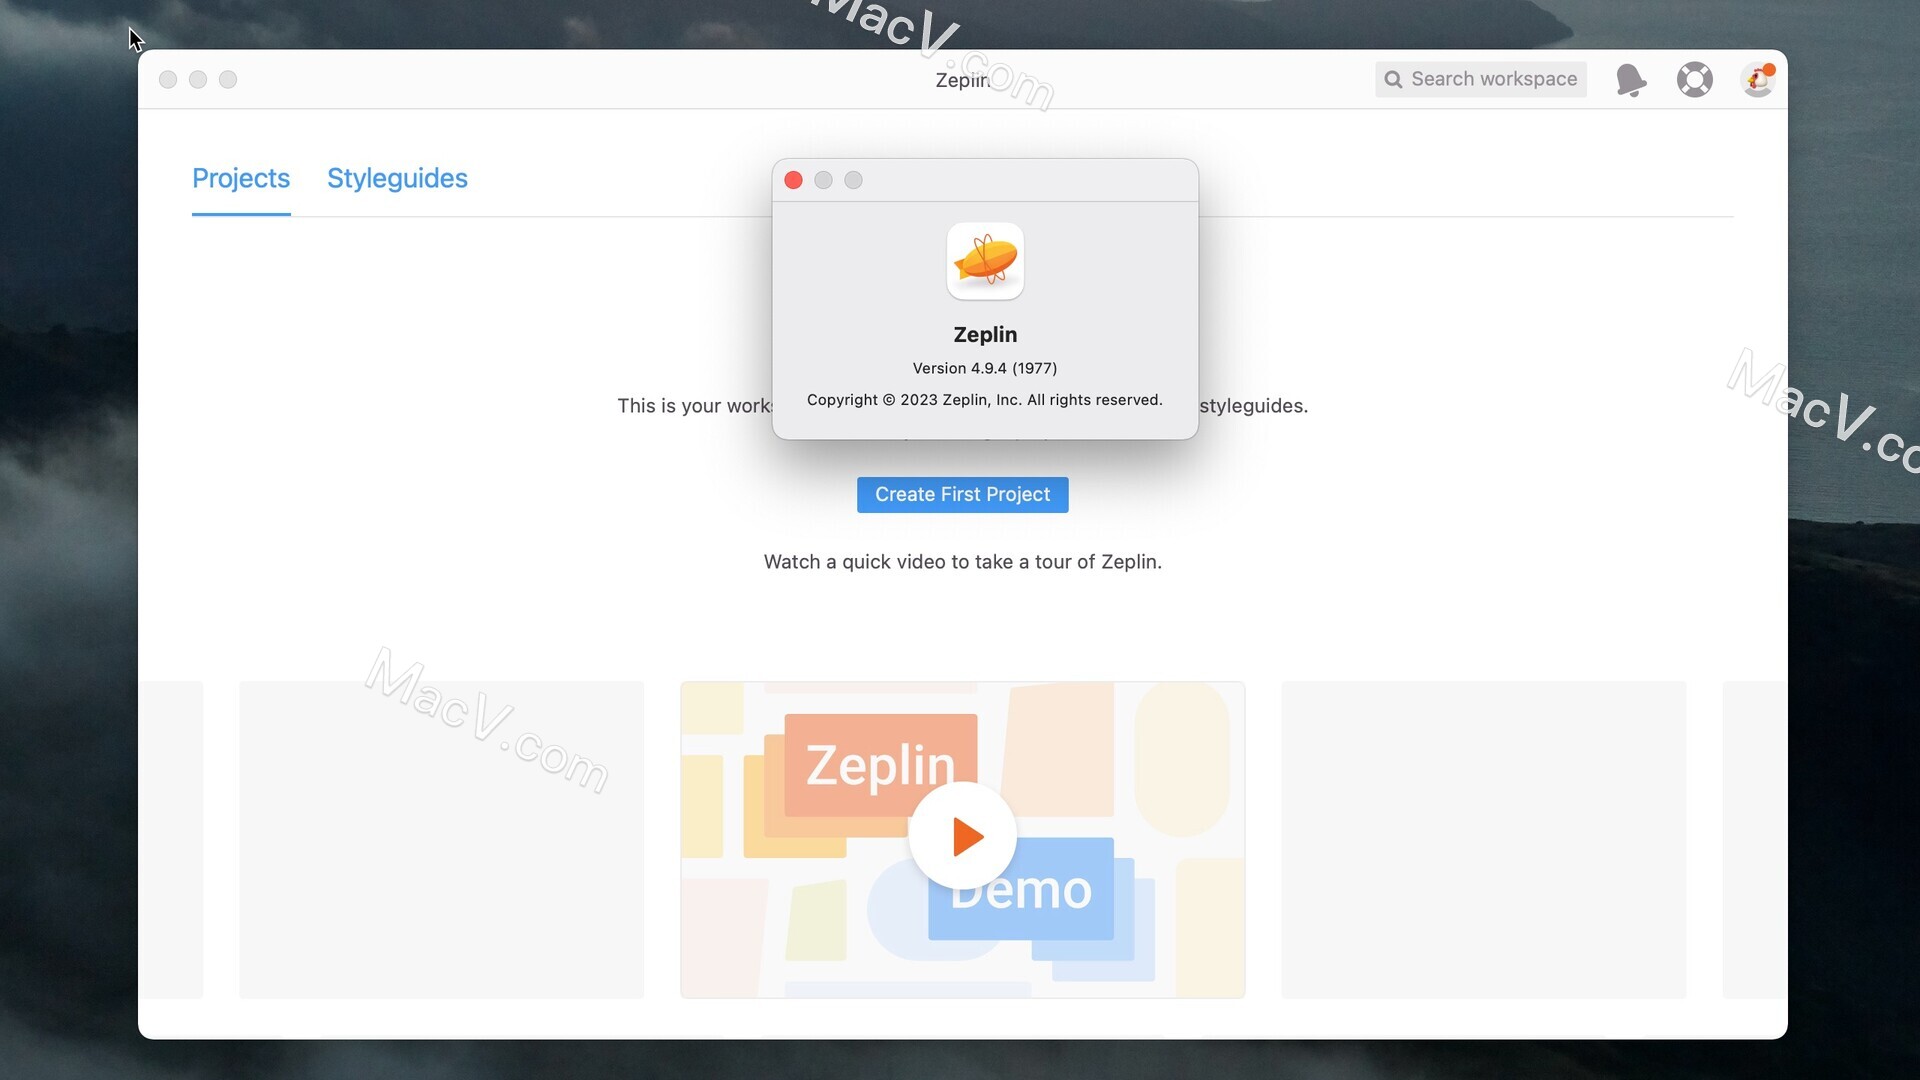This screenshot has height=1080, width=1920.
Task: Play the Zeplin Demo video
Action: point(963,836)
